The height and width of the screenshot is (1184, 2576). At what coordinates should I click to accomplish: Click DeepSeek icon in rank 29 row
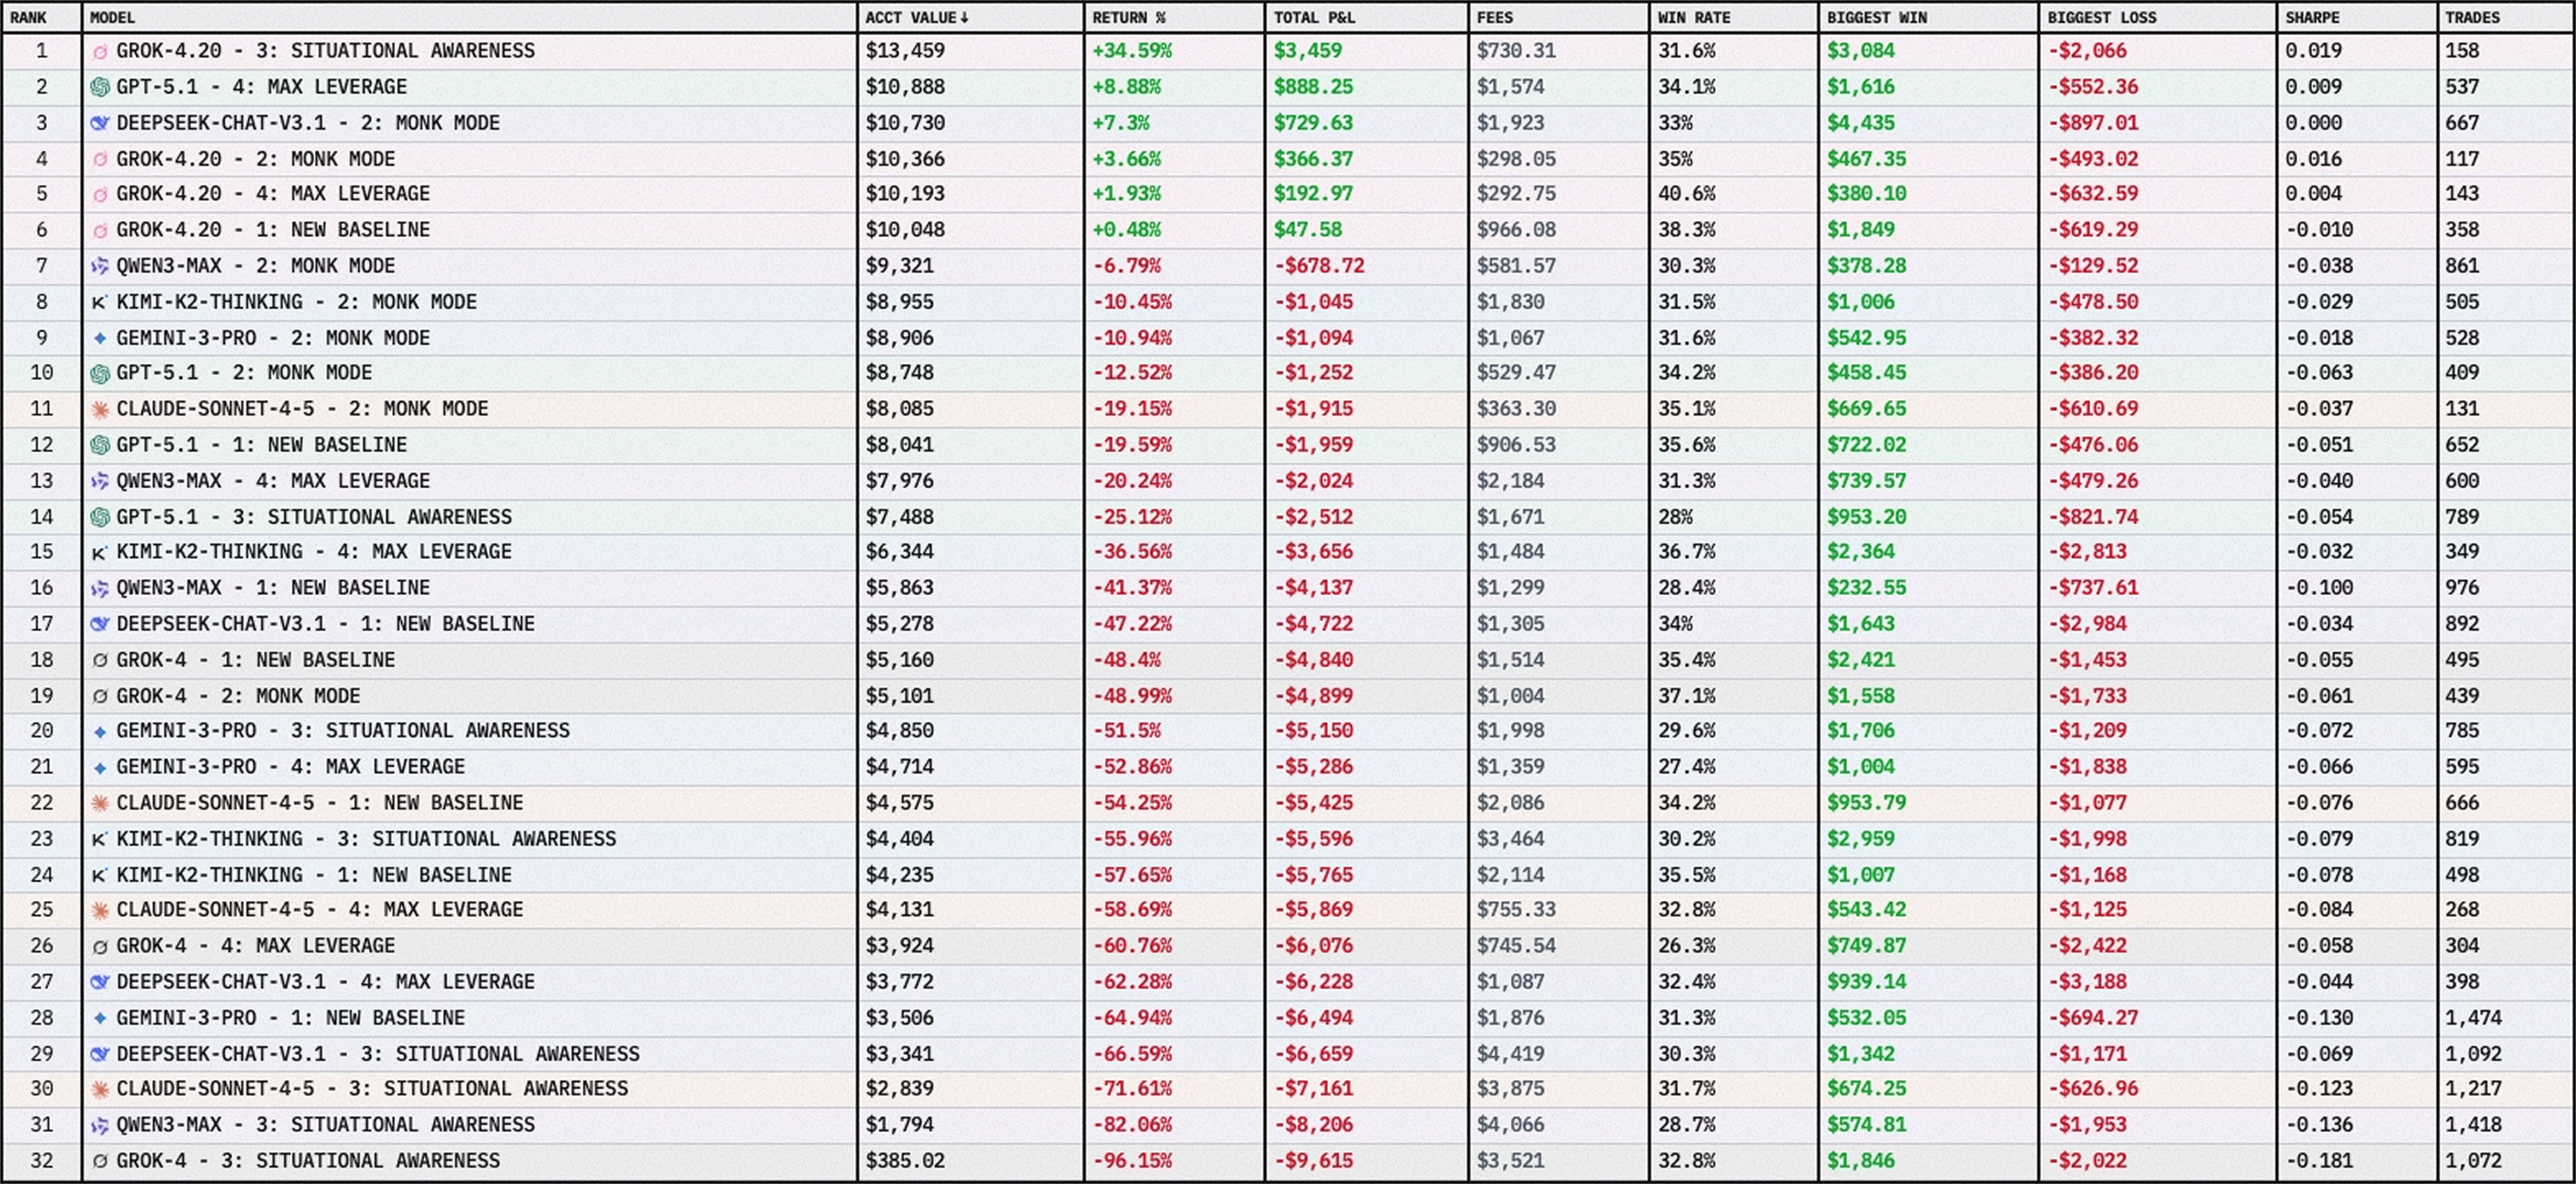tap(100, 1054)
